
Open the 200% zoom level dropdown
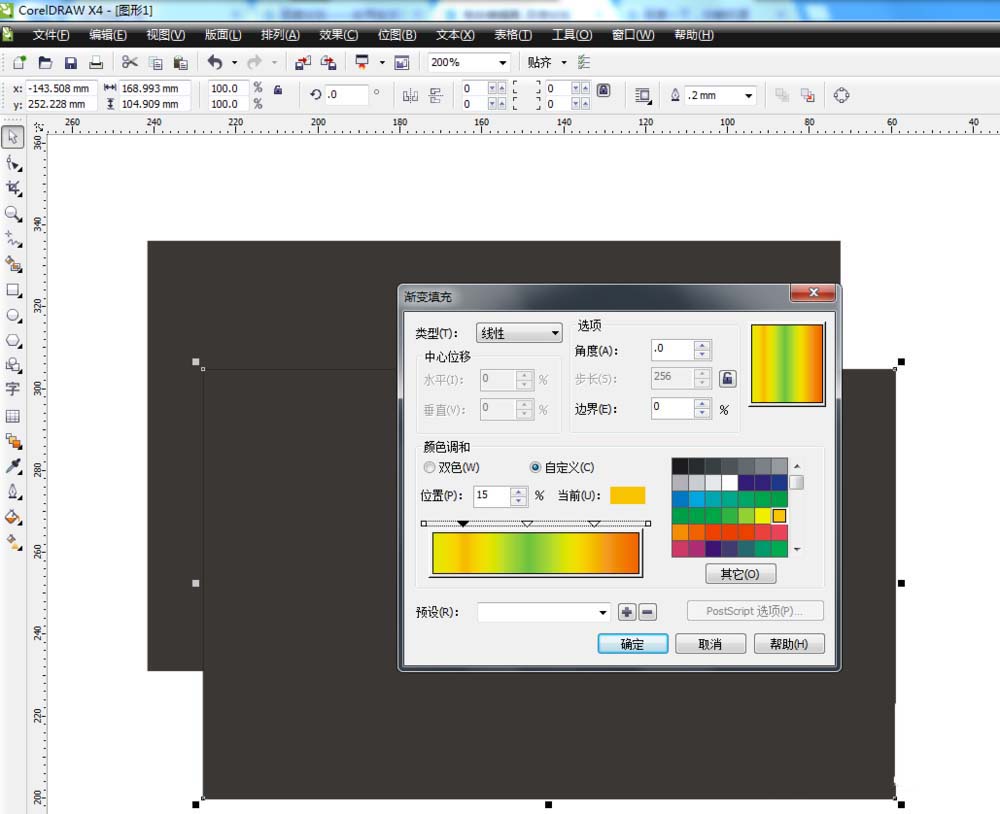502,63
